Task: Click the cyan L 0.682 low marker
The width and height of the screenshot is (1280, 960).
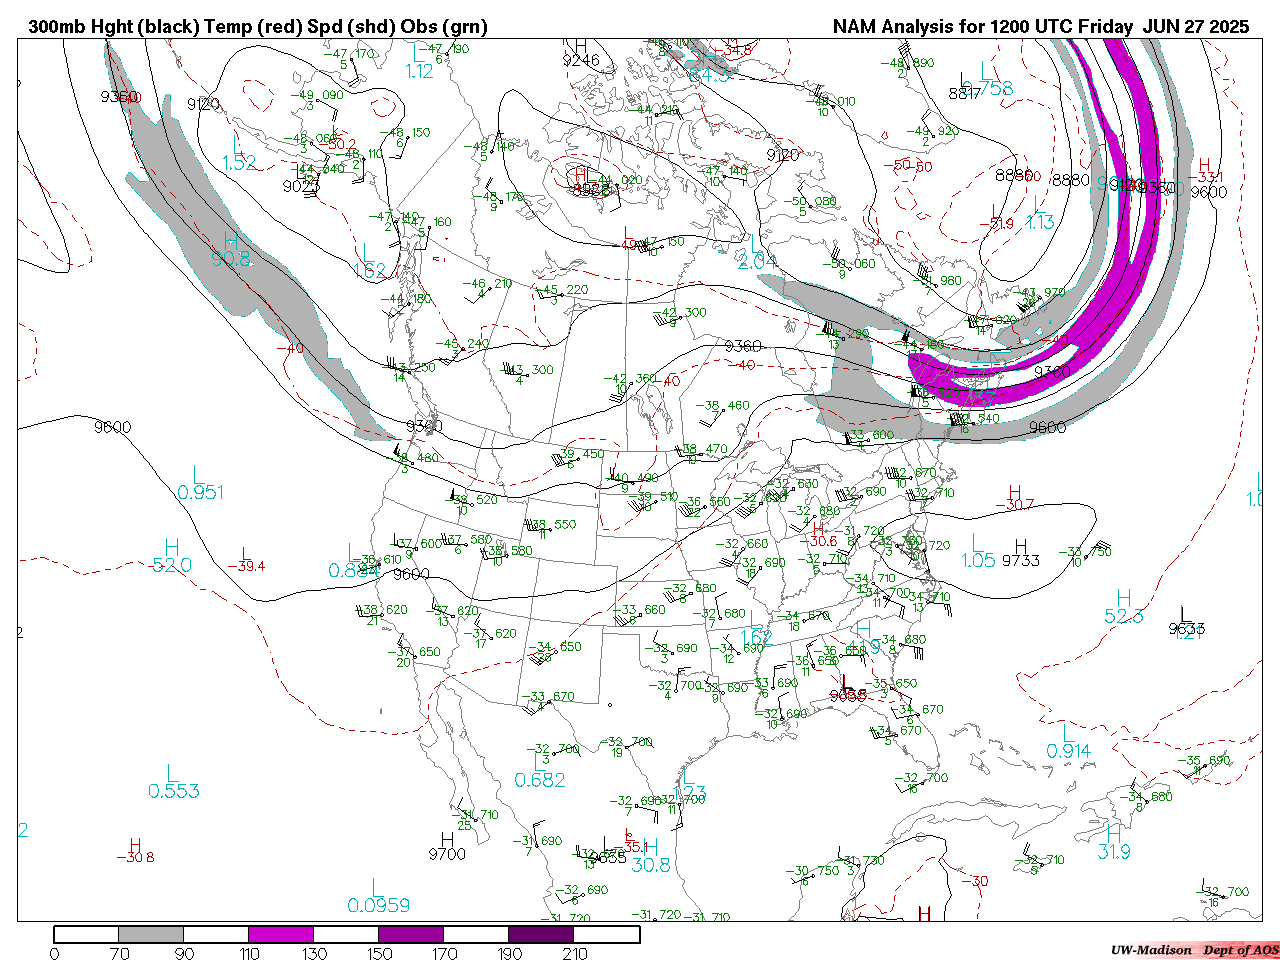Action: coord(540,771)
